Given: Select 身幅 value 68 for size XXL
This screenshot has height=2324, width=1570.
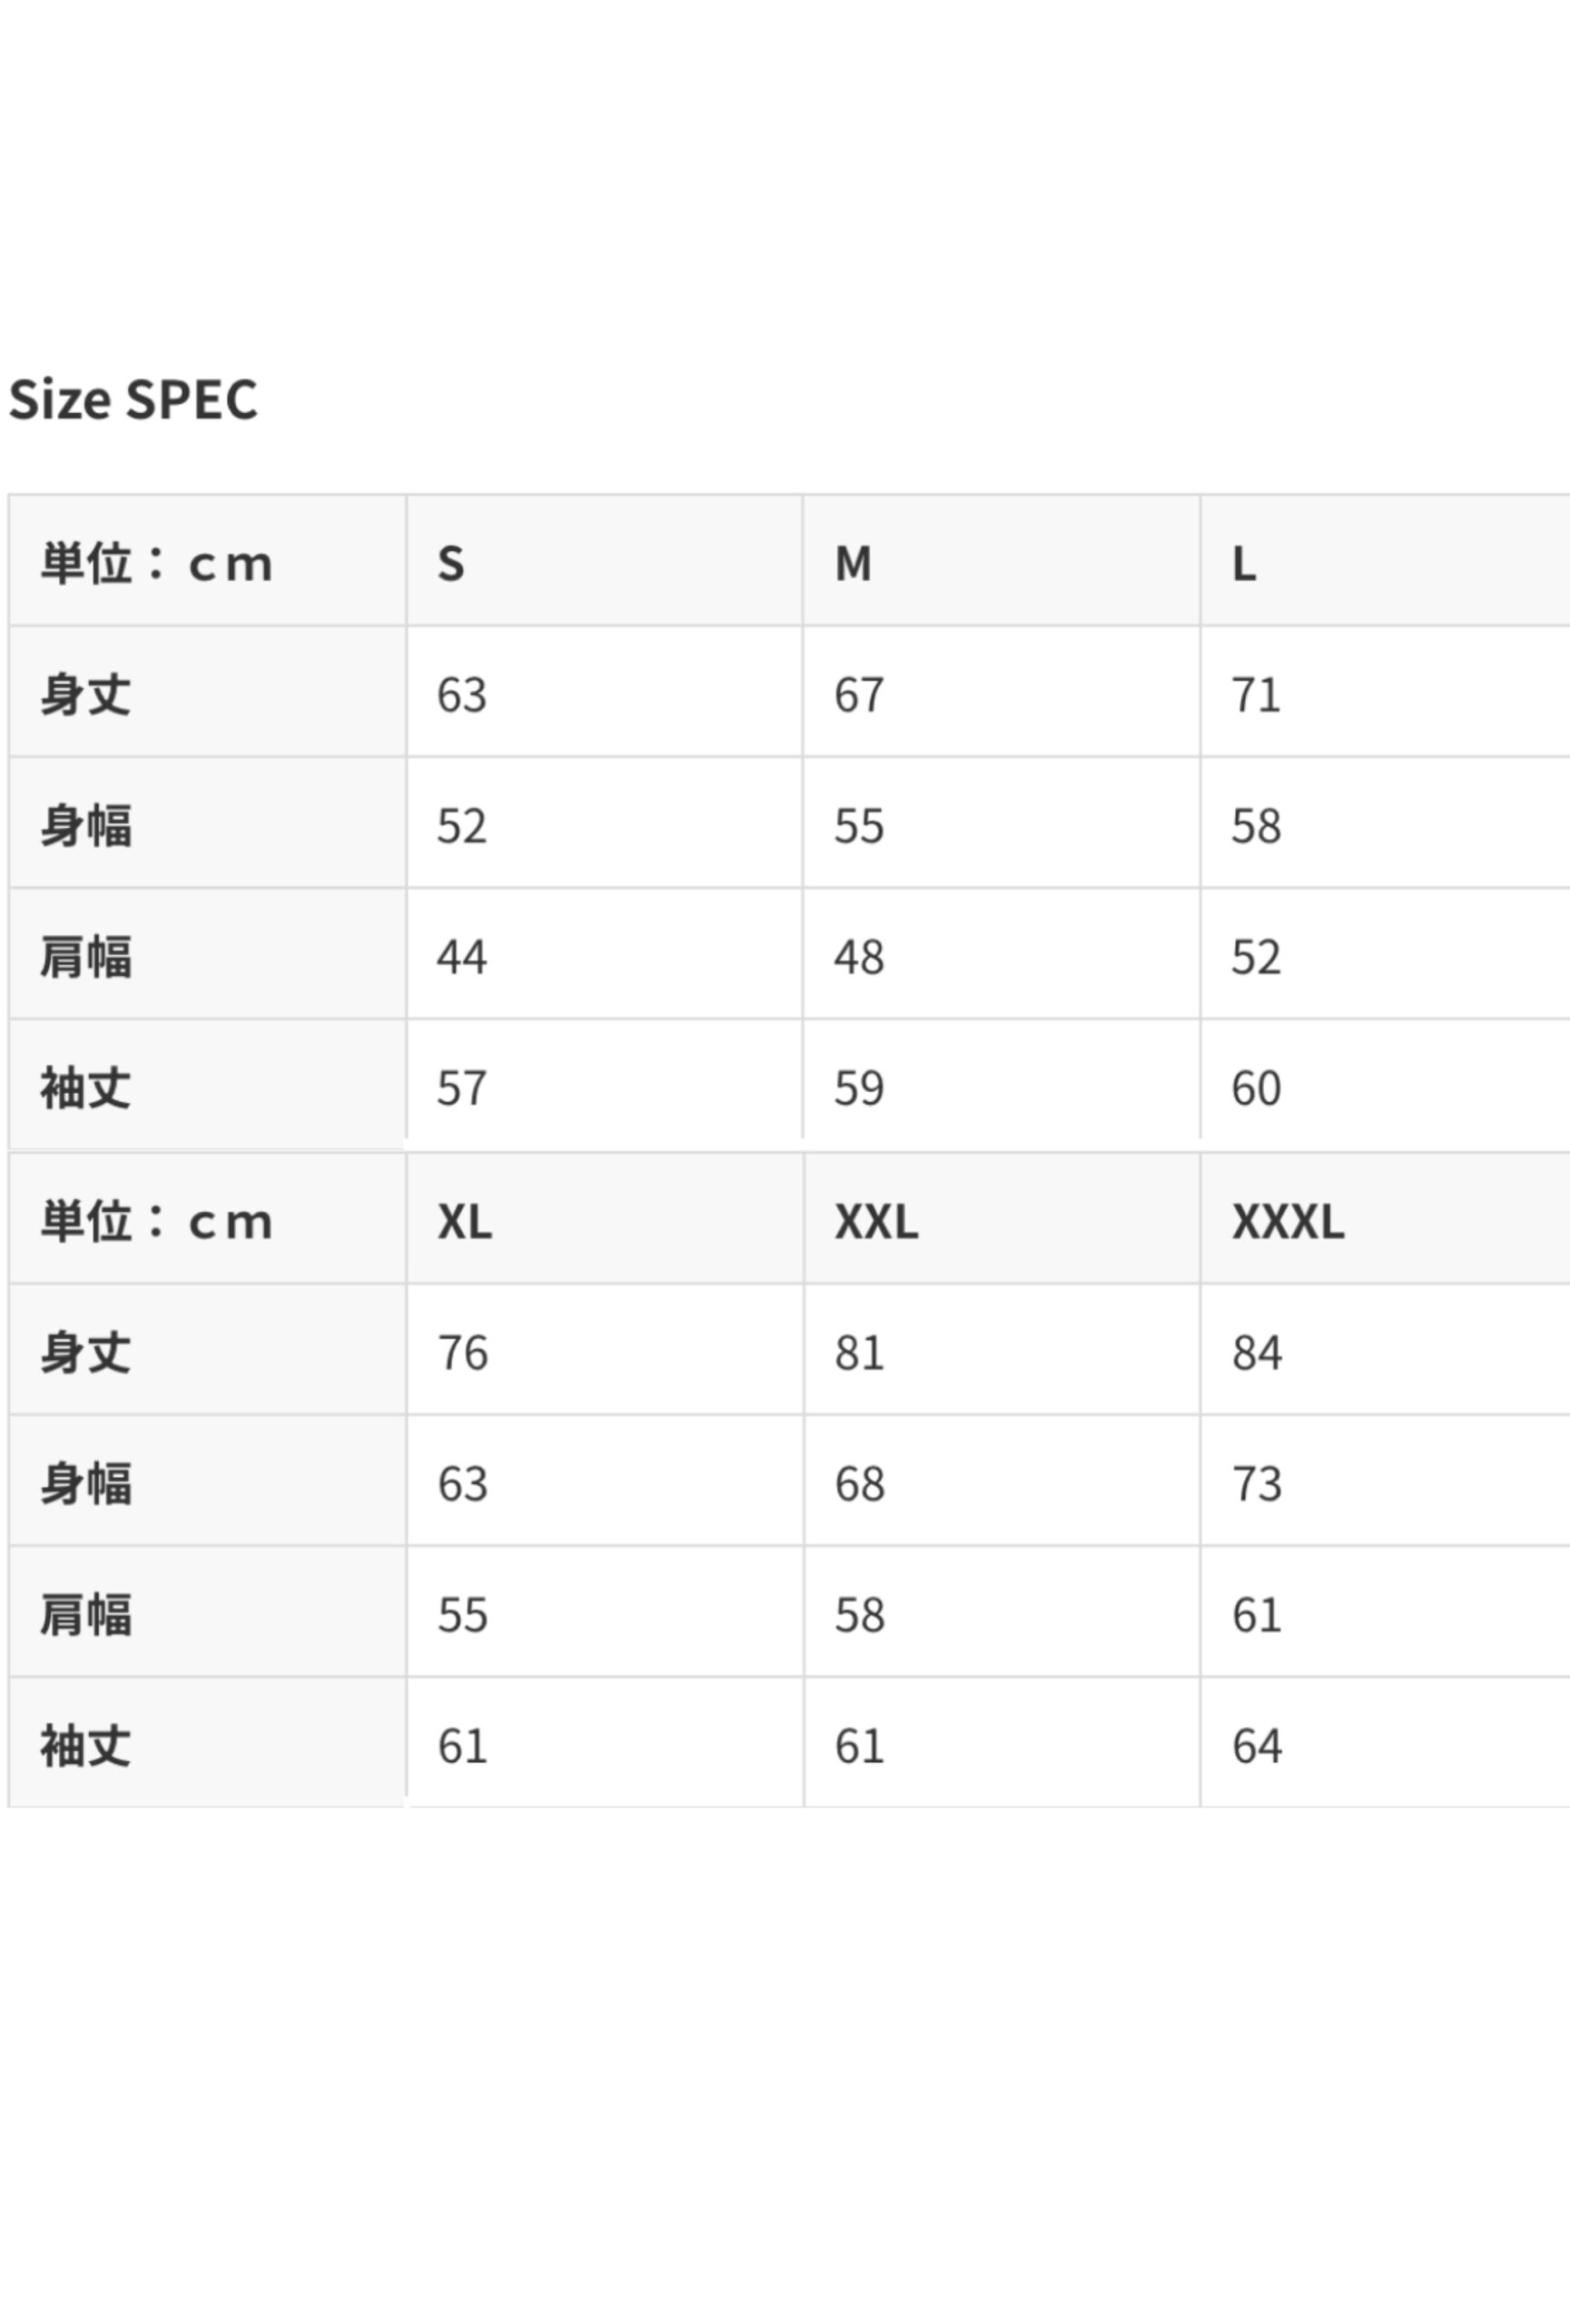Looking at the screenshot, I should [x=860, y=1483].
